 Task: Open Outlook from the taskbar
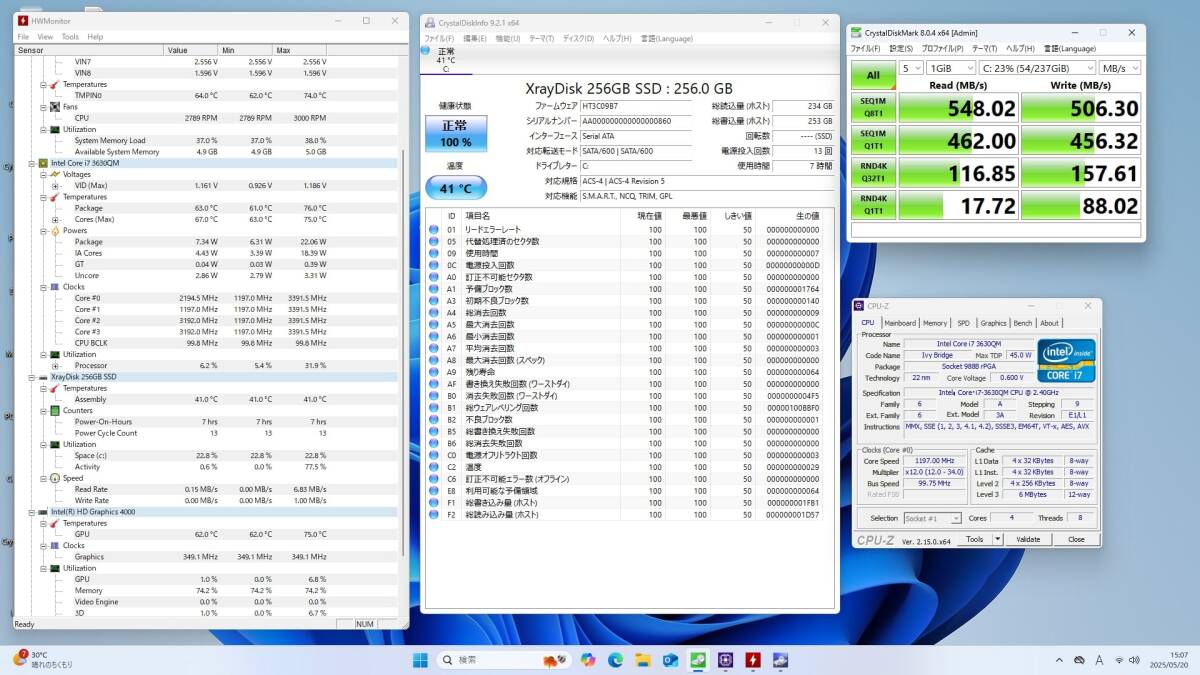point(670,660)
